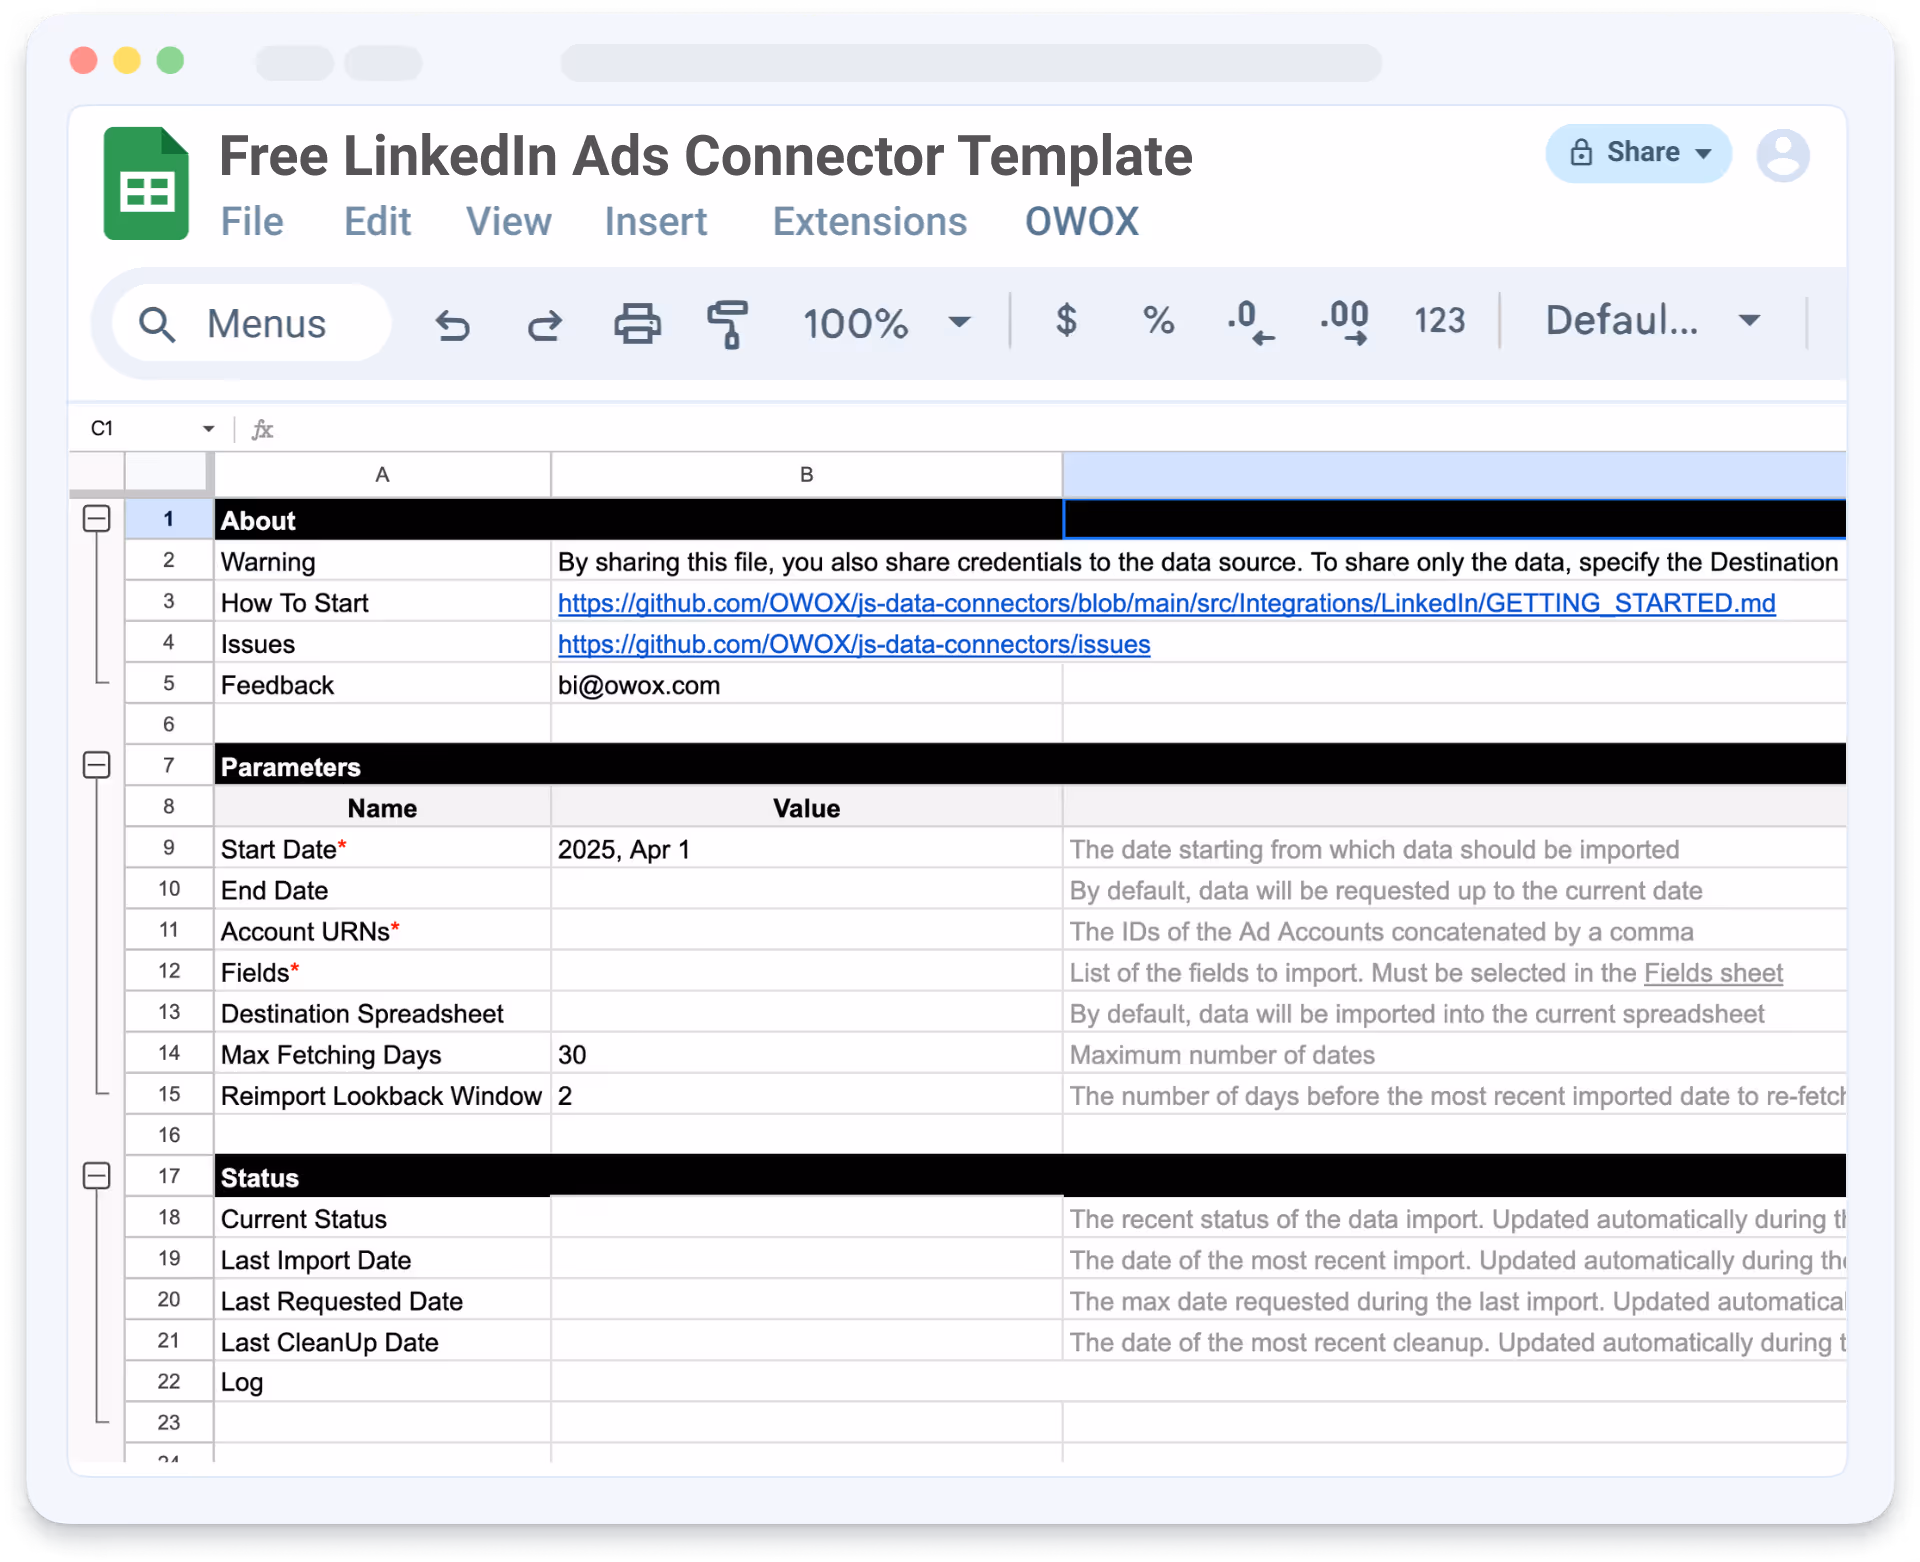
Task: Open the View menu
Action: tap(508, 222)
